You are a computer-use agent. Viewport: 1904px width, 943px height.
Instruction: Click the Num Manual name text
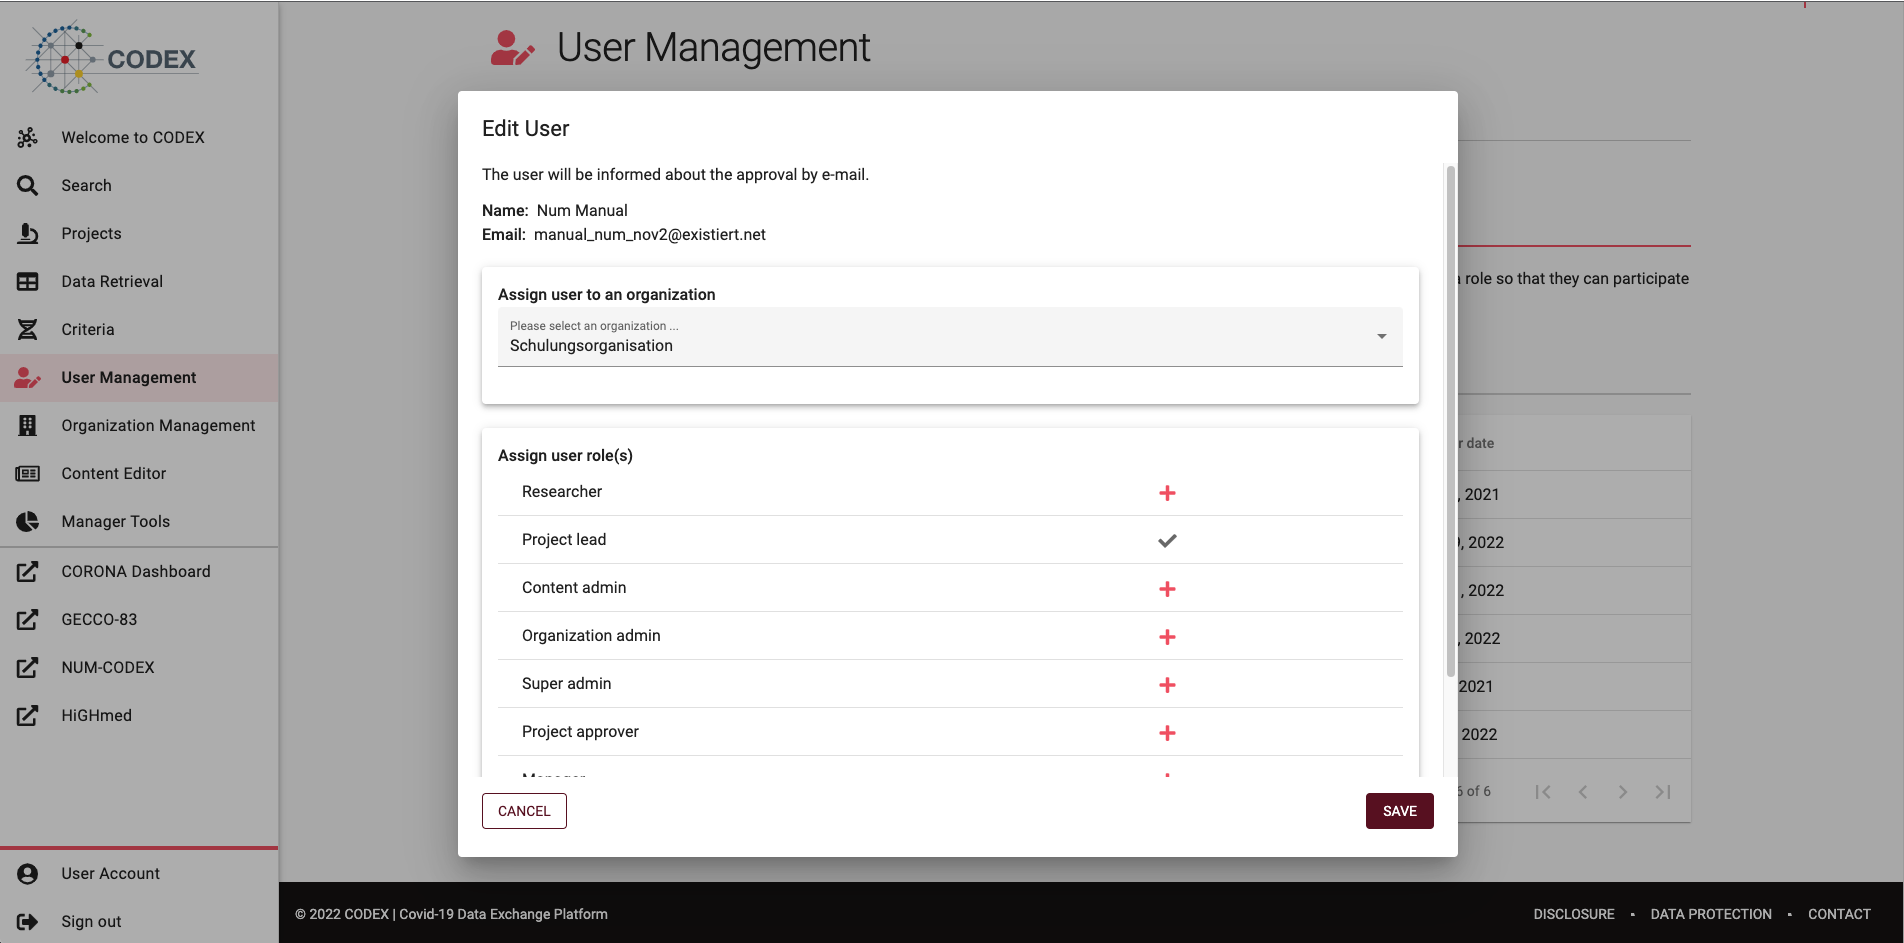pos(582,211)
